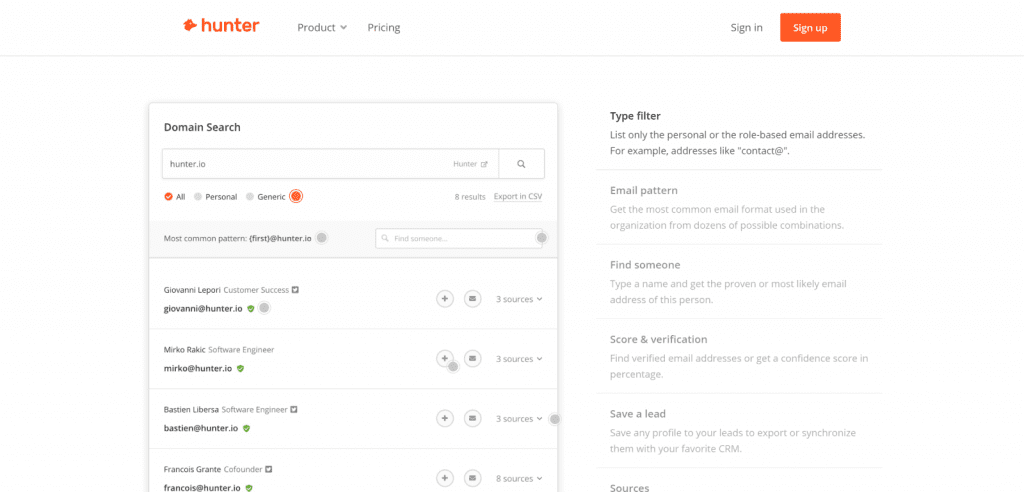
Task: Open Giovanni Lepori's social profile icon
Action: tap(295, 289)
